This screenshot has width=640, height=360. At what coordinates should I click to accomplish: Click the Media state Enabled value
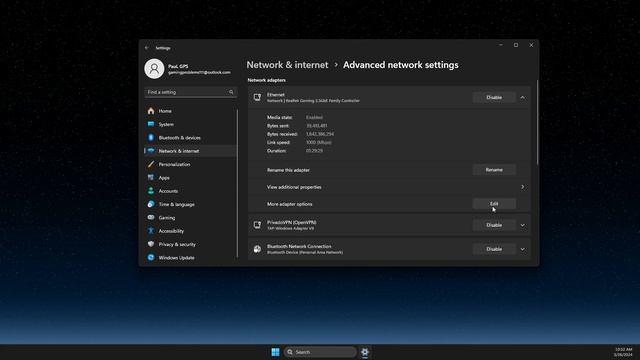pos(314,117)
